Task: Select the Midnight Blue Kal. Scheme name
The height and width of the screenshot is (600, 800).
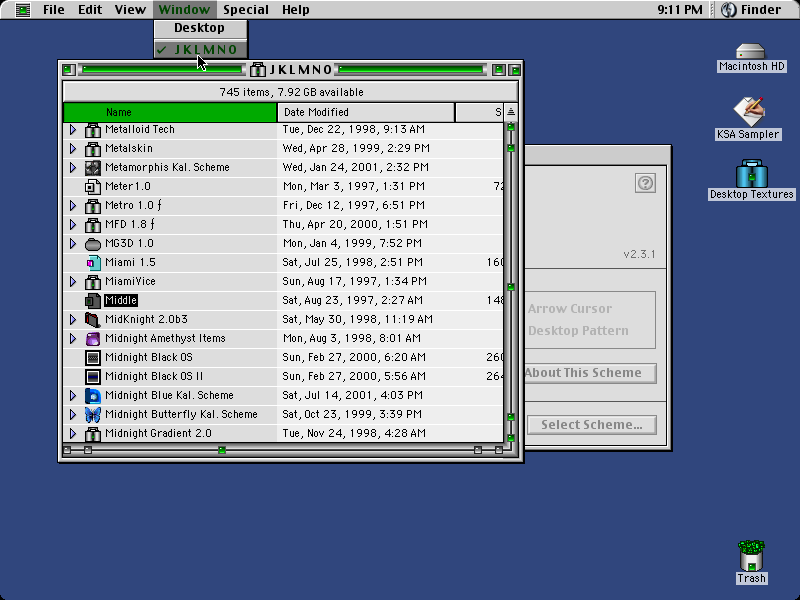Action: point(169,395)
